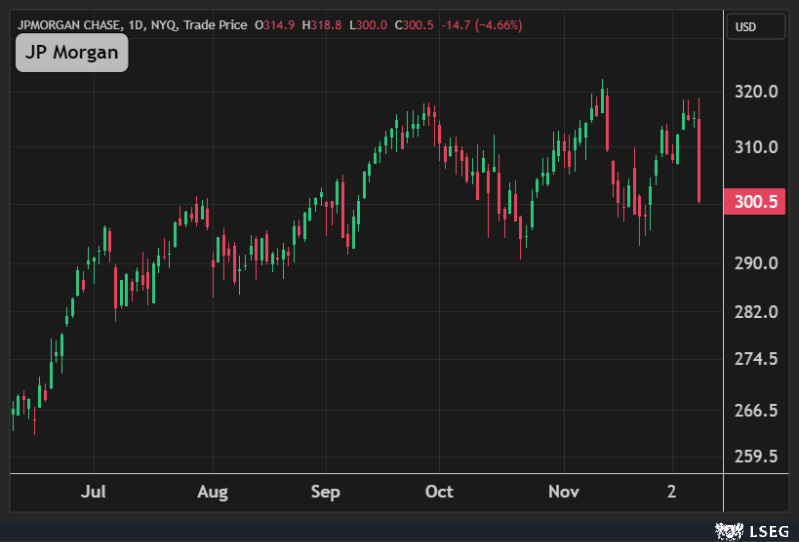Click the 259.5 price axis label
799x542 pixels.
click(756, 457)
